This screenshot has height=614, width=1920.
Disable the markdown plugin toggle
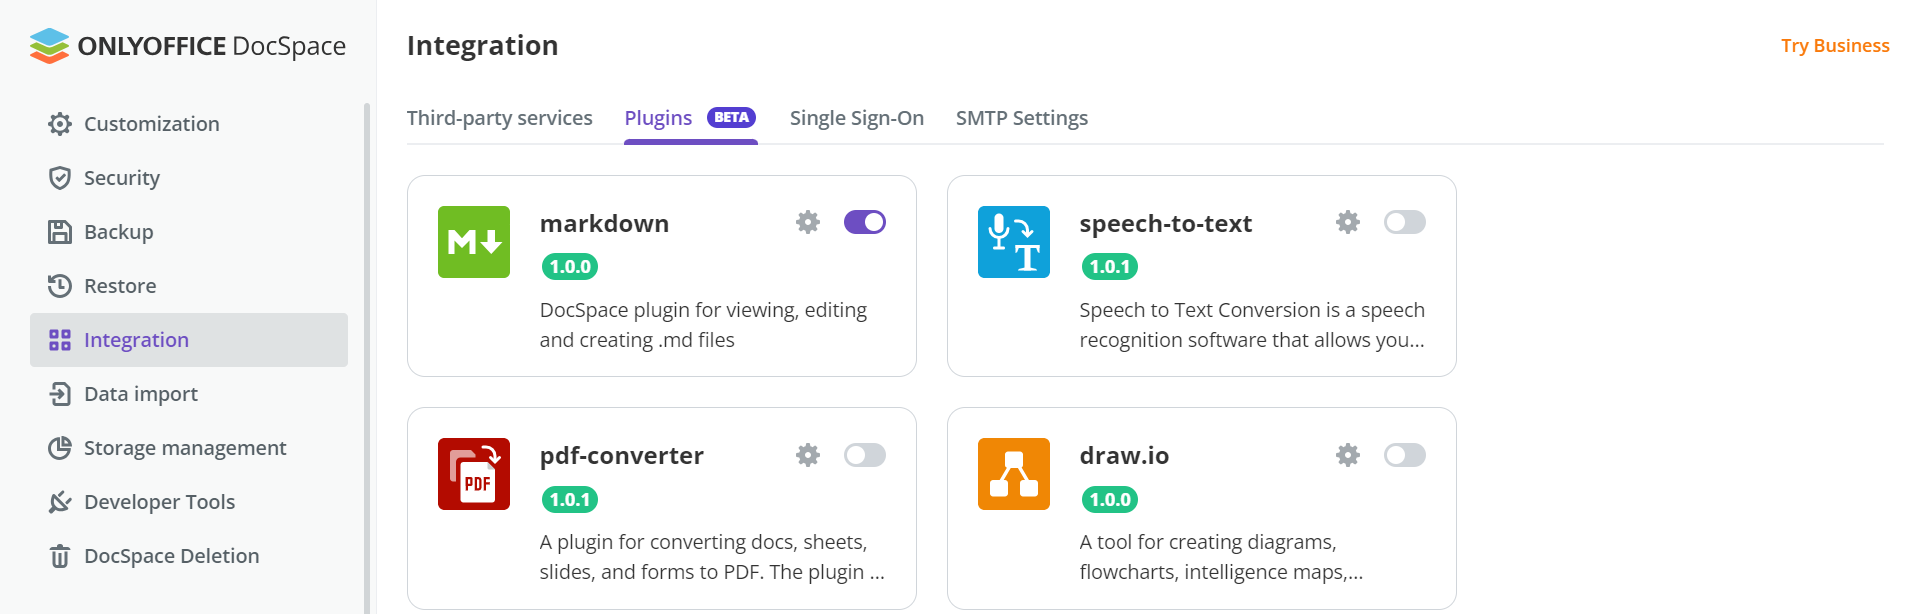(x=865, y=222)
